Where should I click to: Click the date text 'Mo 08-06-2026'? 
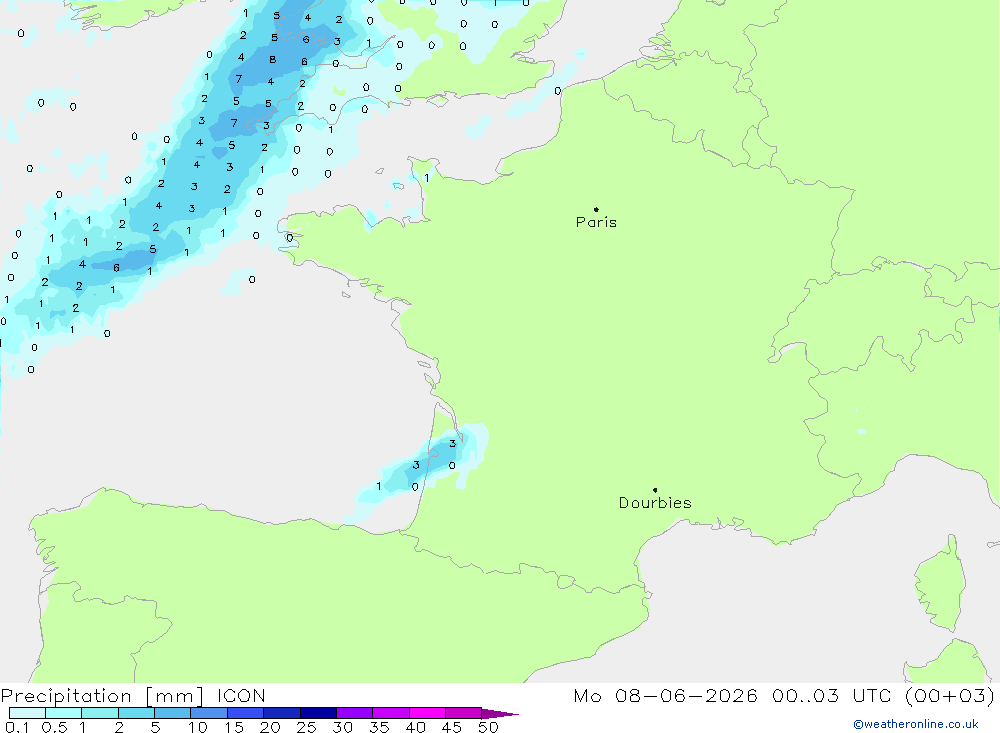coord(665,695)
